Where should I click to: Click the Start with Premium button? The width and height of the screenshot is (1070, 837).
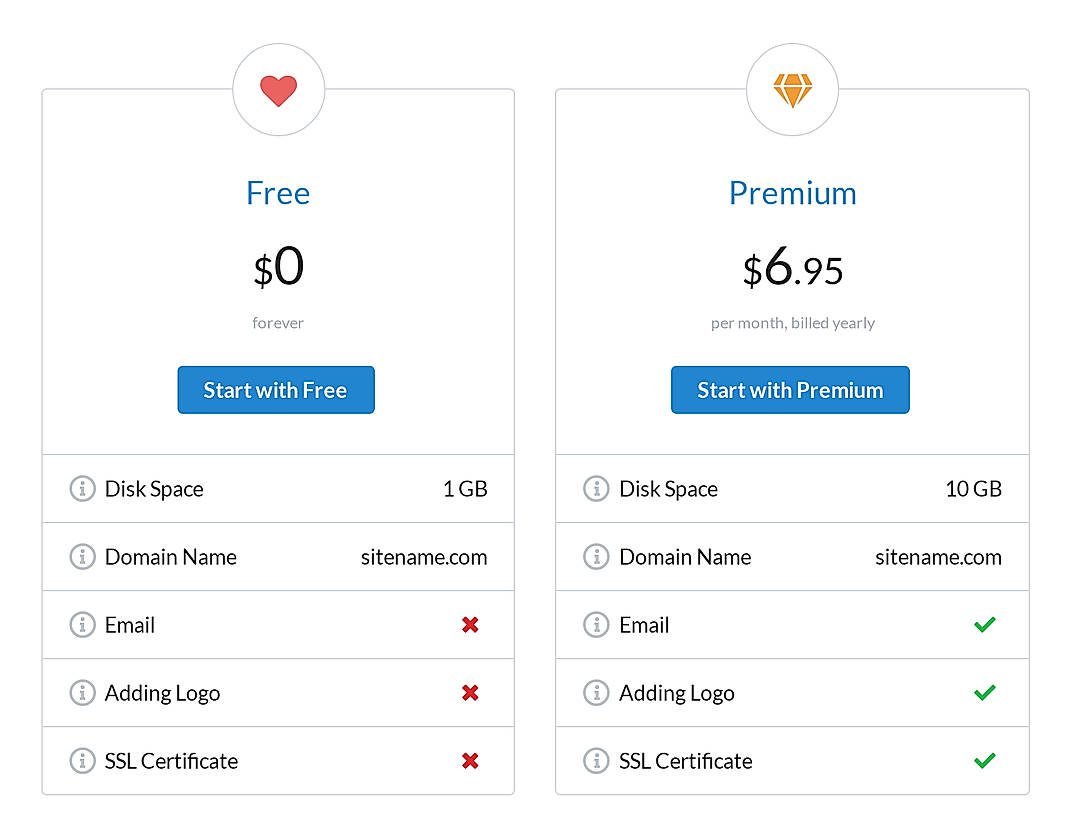790,390
